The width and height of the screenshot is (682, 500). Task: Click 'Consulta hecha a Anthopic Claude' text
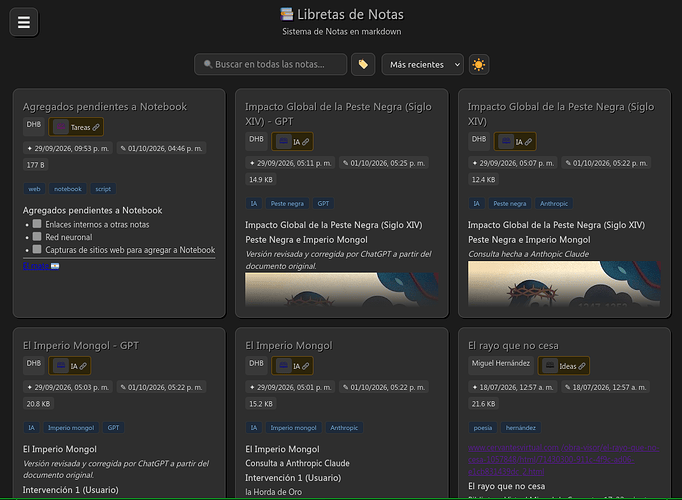[x=528, y=254]
